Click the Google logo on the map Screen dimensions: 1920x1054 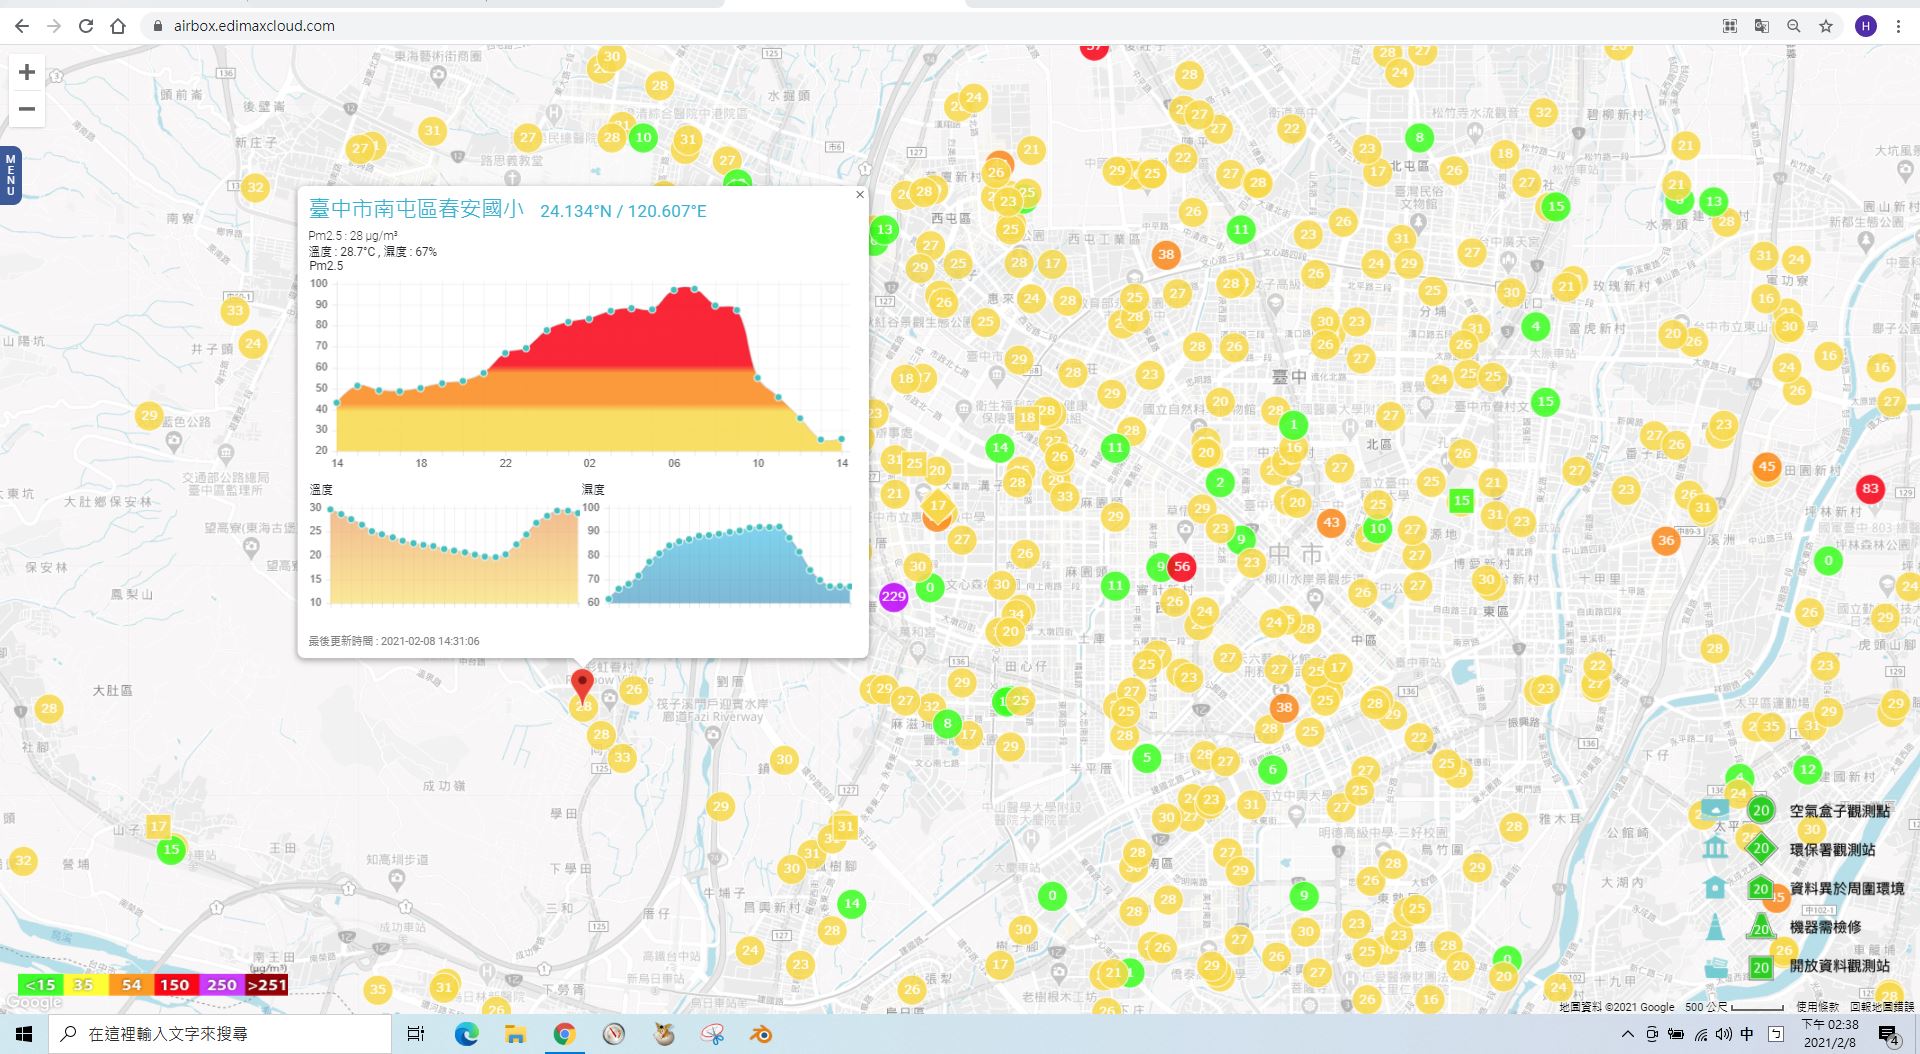[x=34, y=1002]
